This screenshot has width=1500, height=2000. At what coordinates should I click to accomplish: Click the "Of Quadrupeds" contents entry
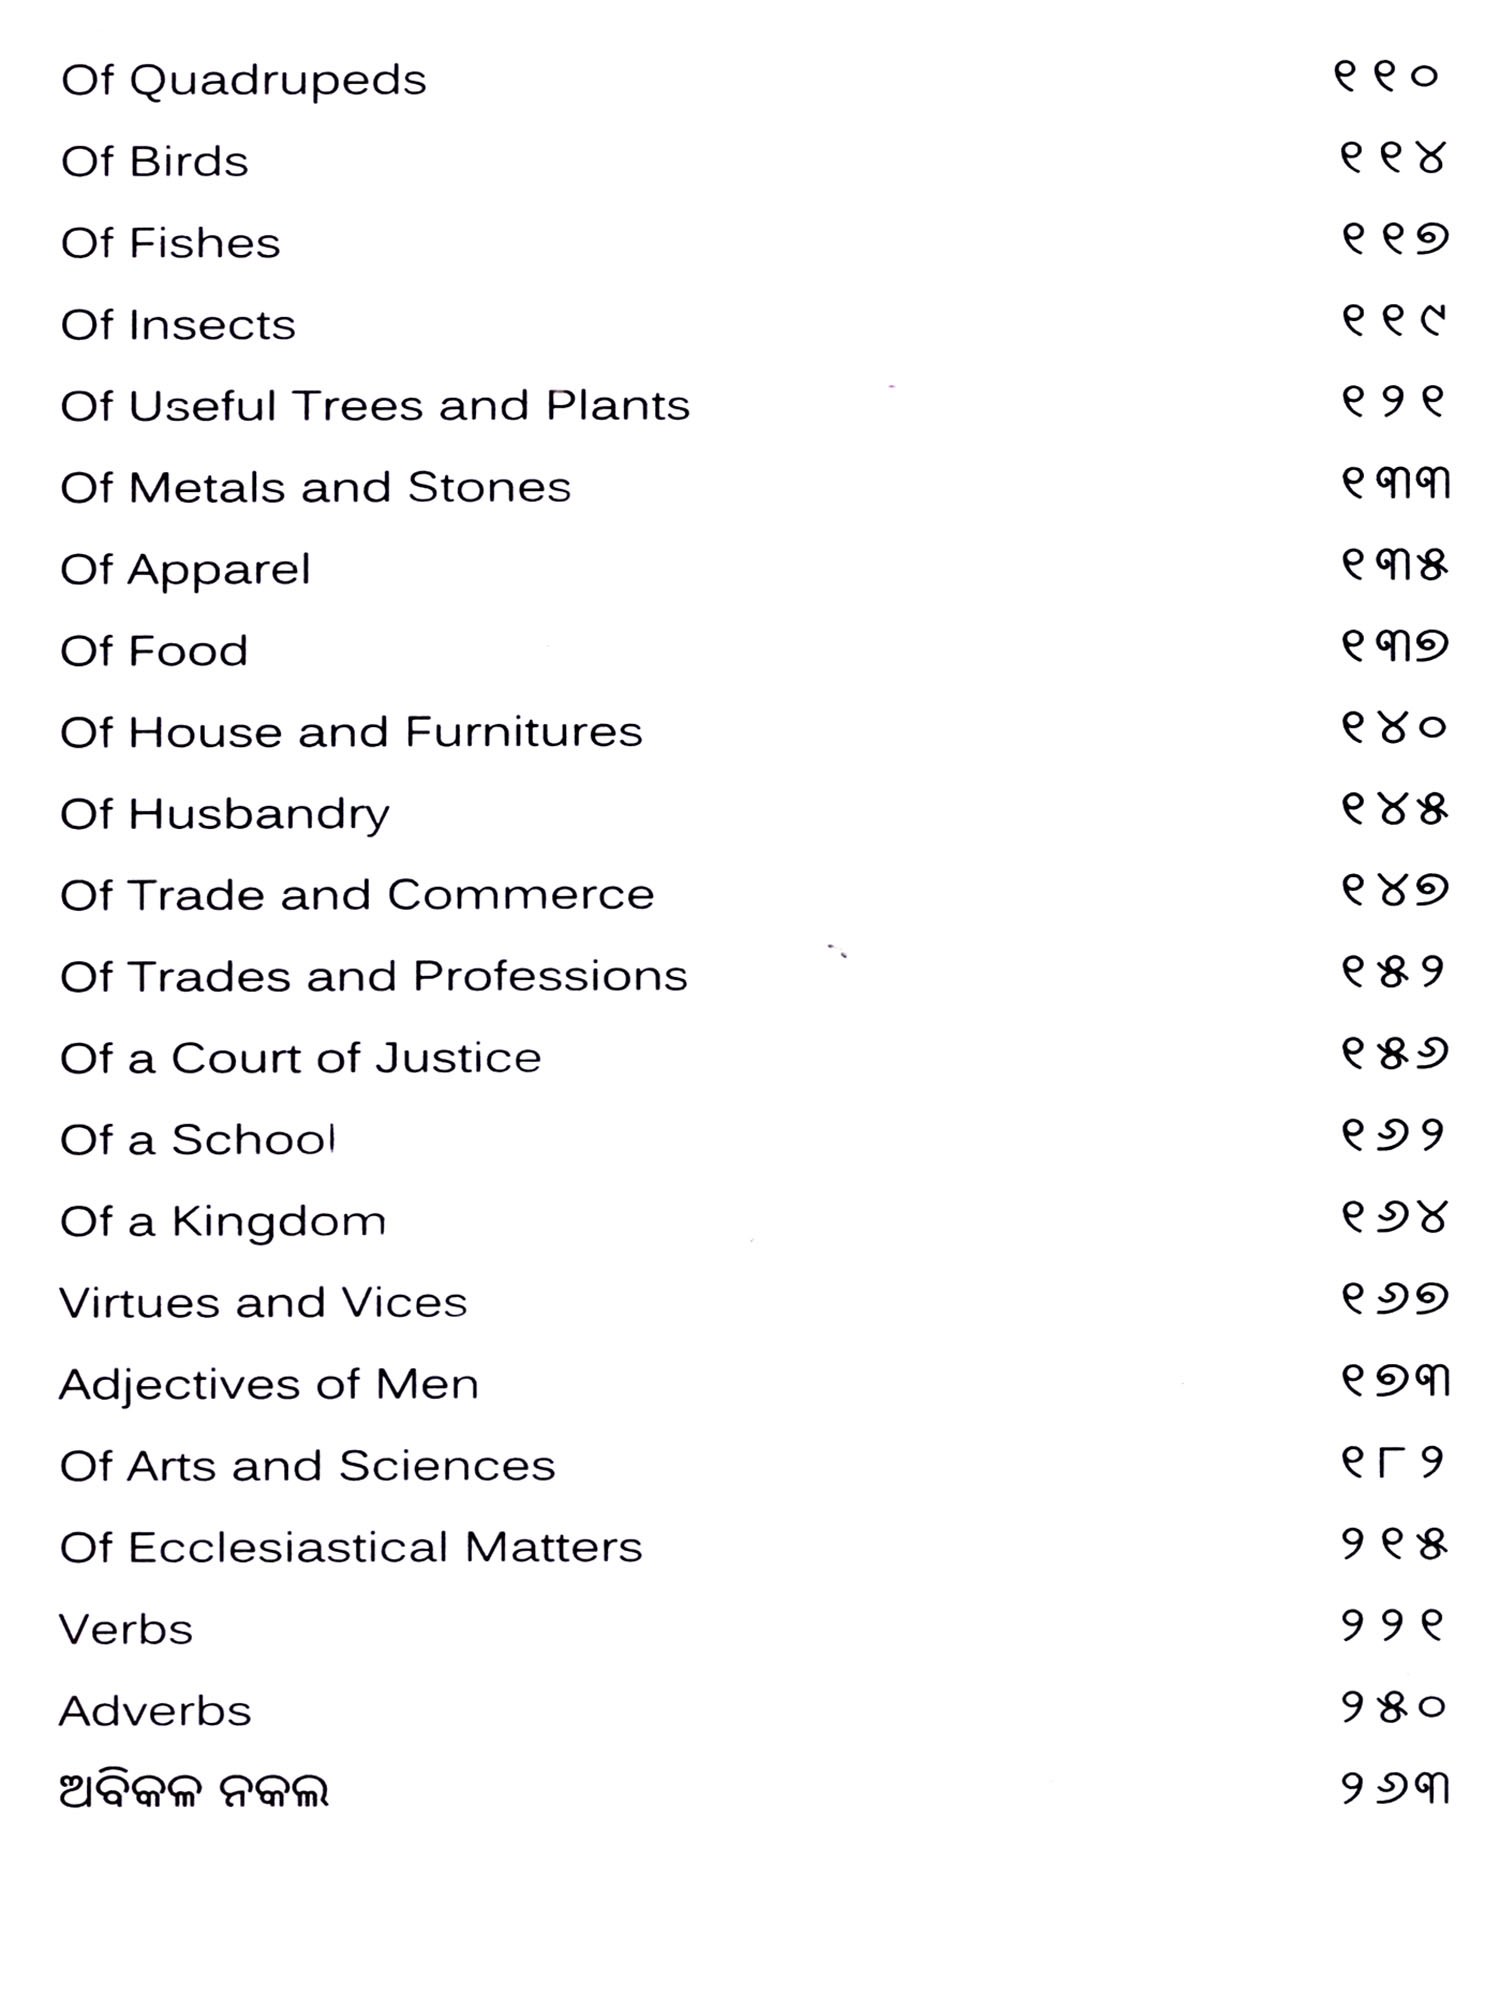click(243, 80)
